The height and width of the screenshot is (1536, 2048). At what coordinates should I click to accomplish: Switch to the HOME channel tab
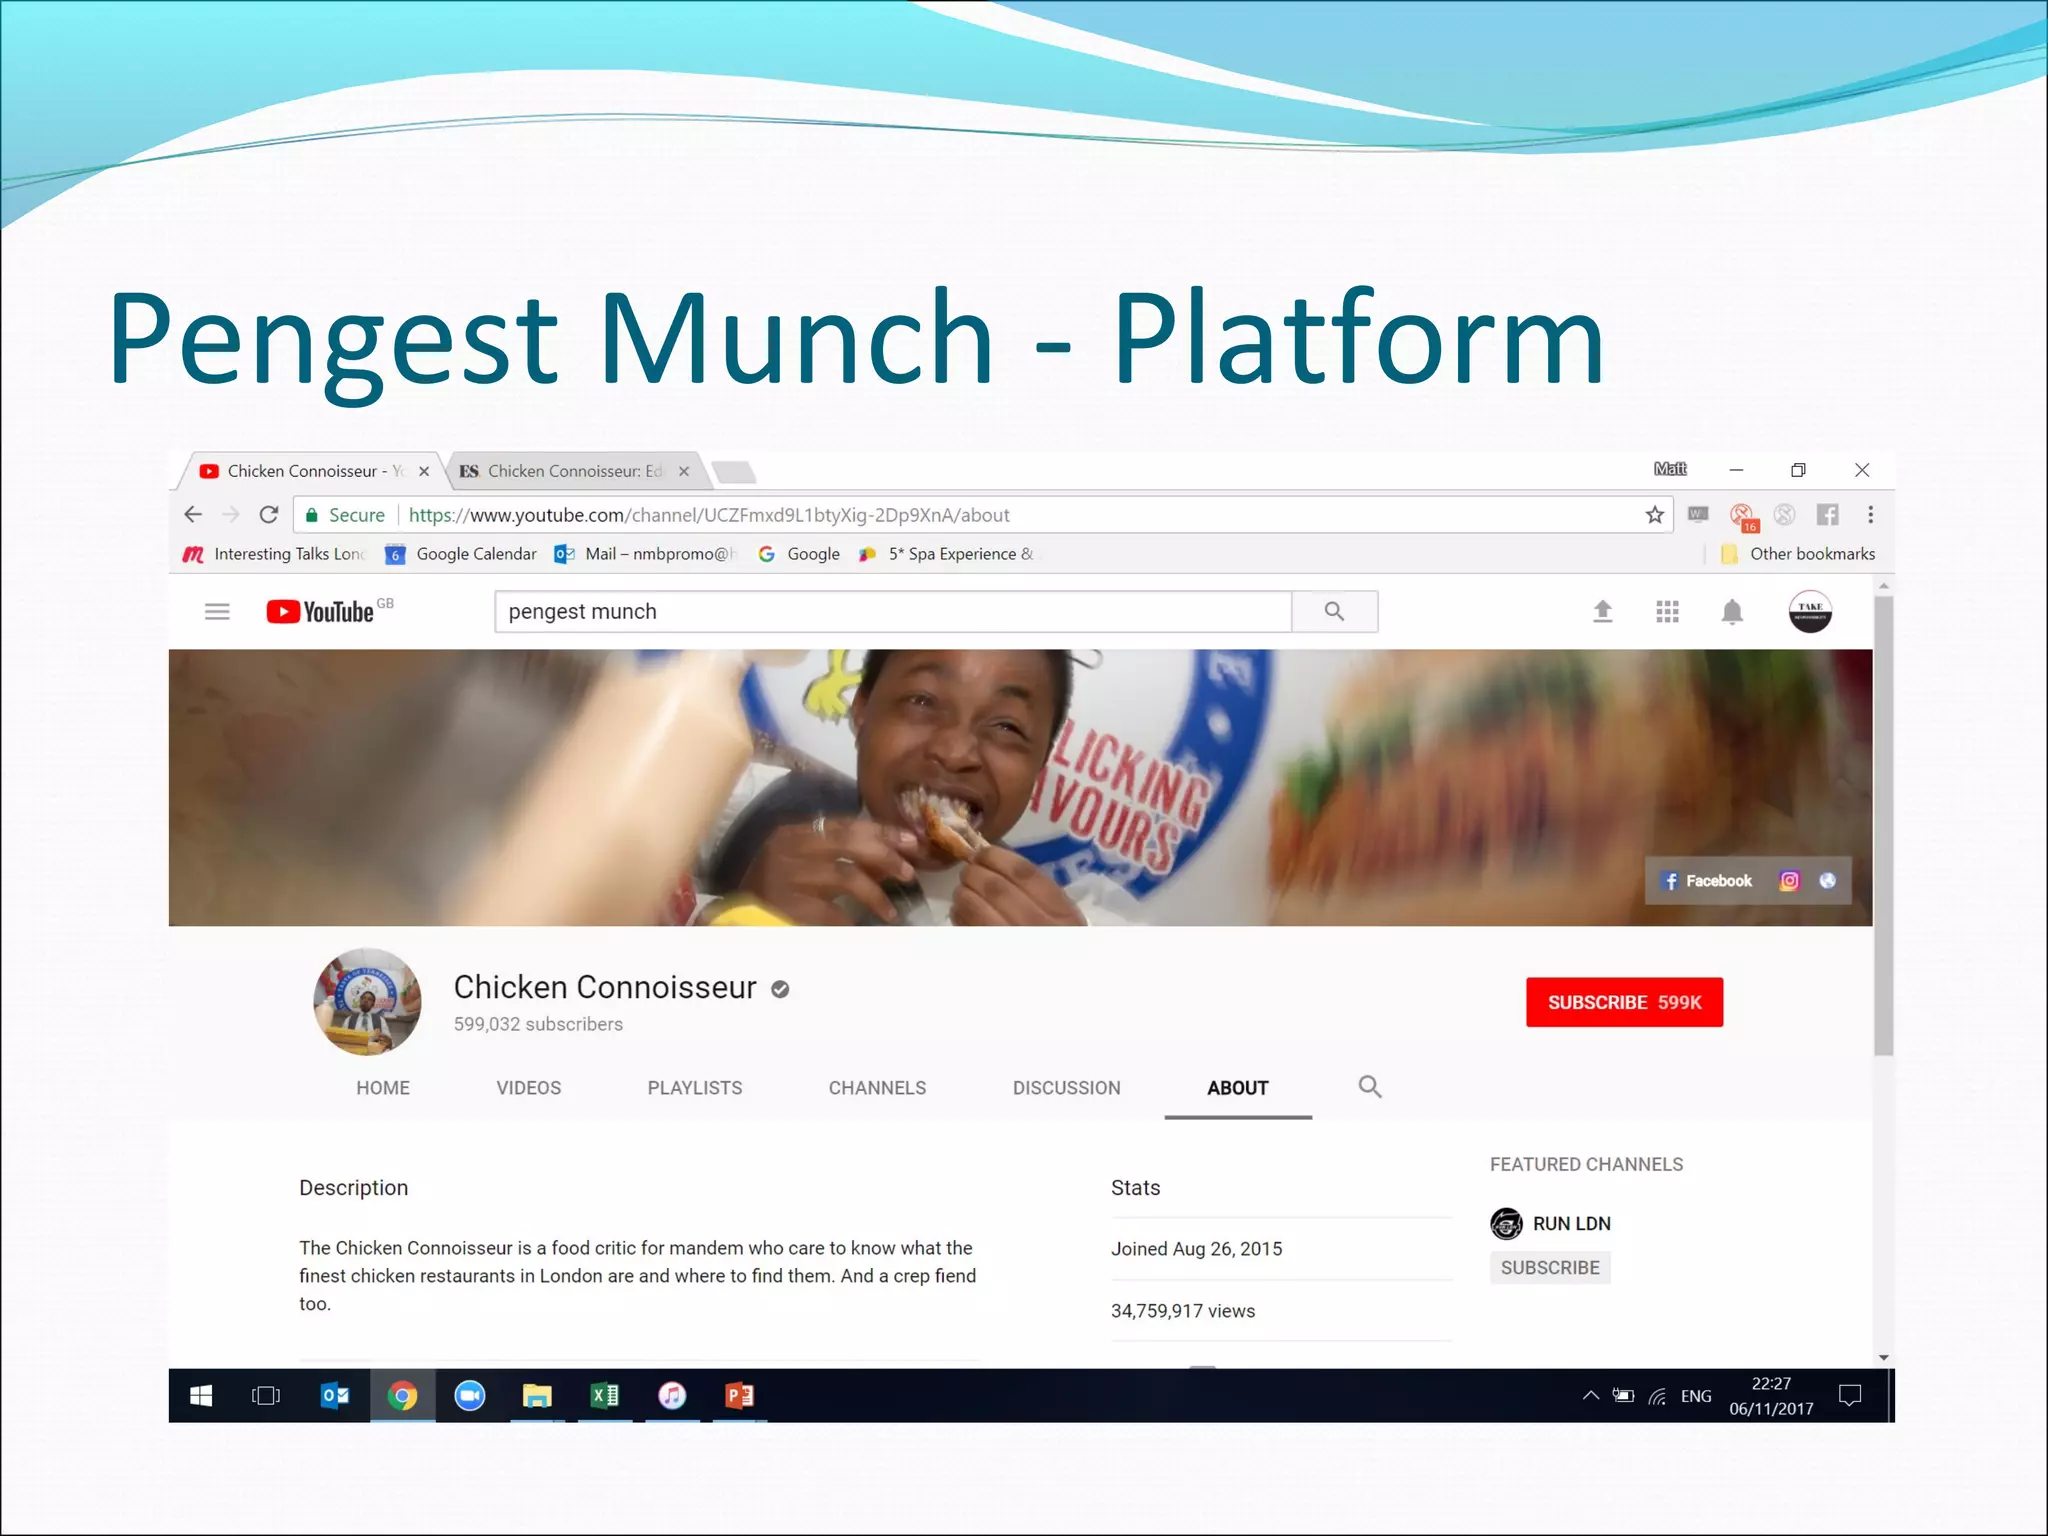point(383,1088)
